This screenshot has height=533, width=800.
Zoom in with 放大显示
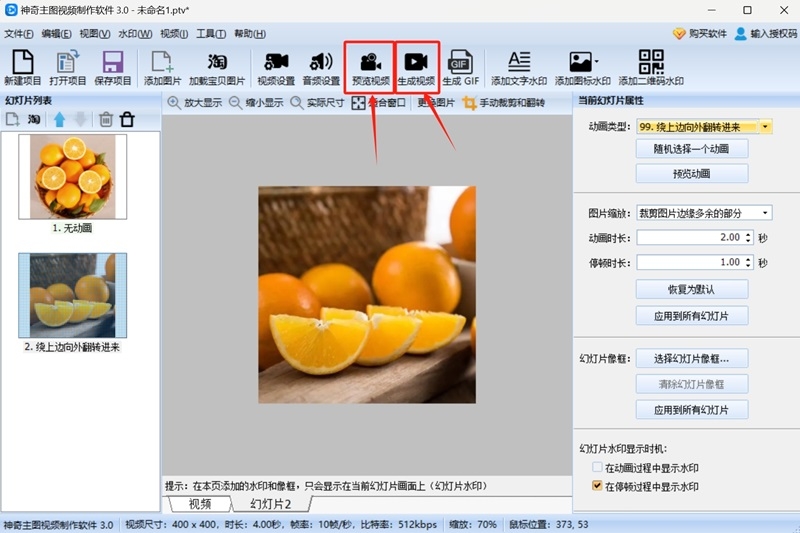pyautogui.click(x=195, y=103)
